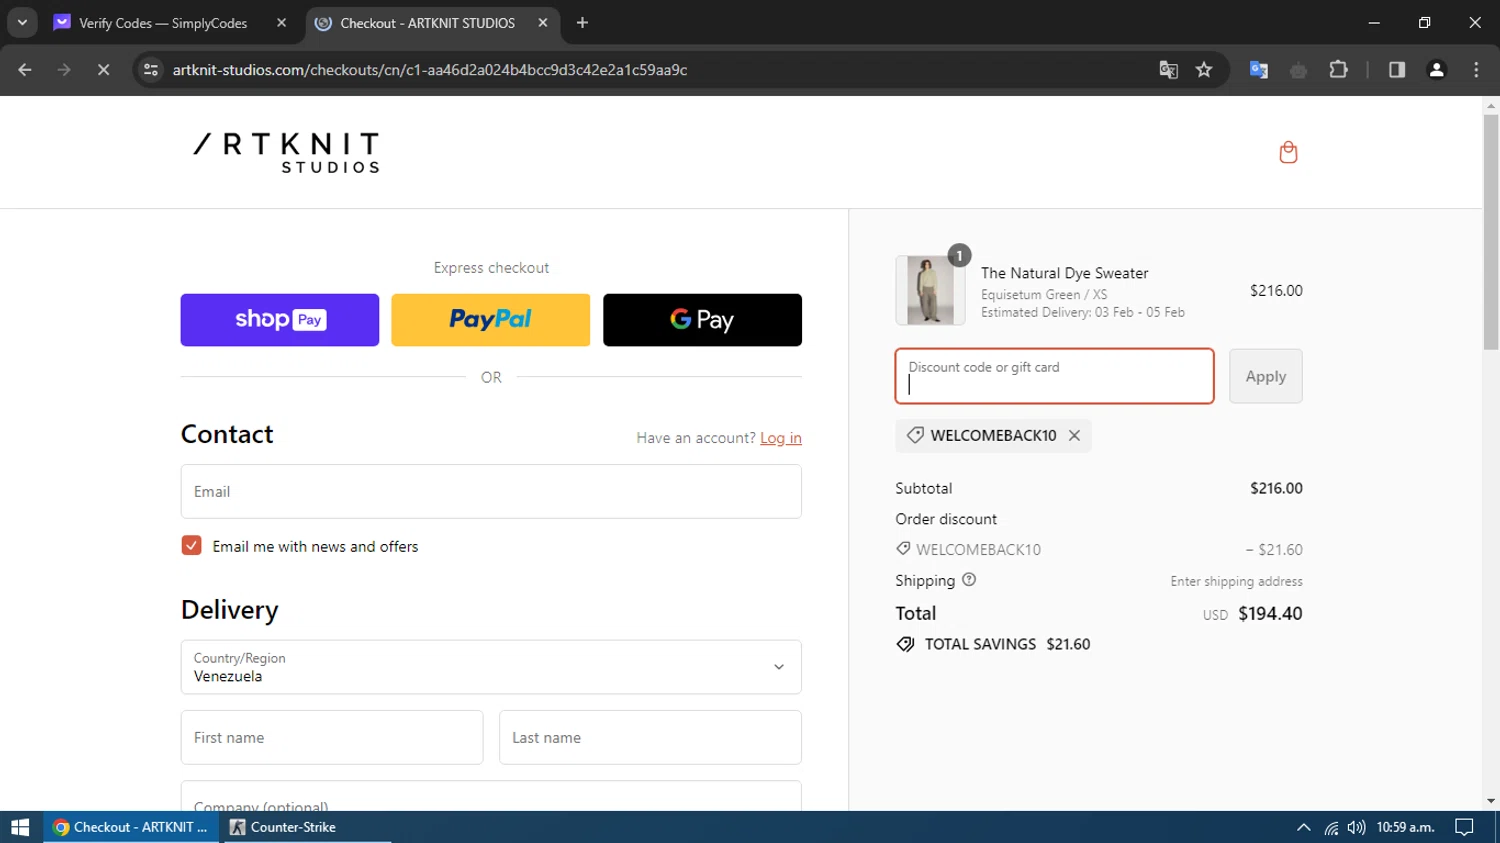Open a new browser tab
The height and width of the screenshot is (843, 1500).
pos(582,22)
